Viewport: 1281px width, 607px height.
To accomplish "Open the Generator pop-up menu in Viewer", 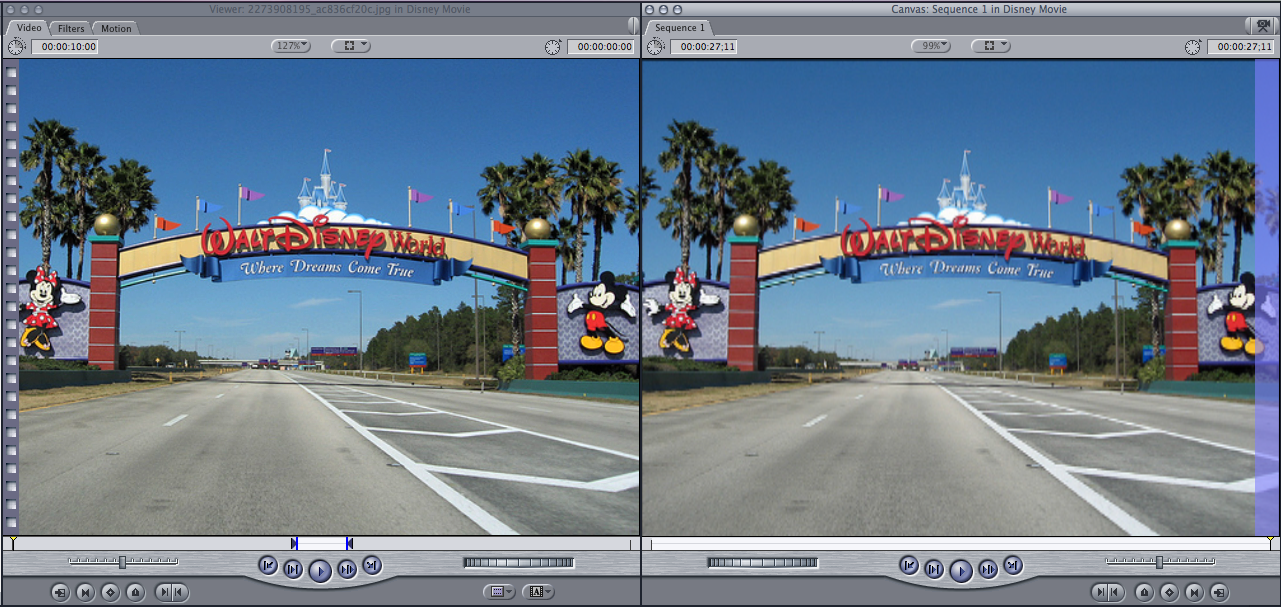I will (x=540, y=592).
